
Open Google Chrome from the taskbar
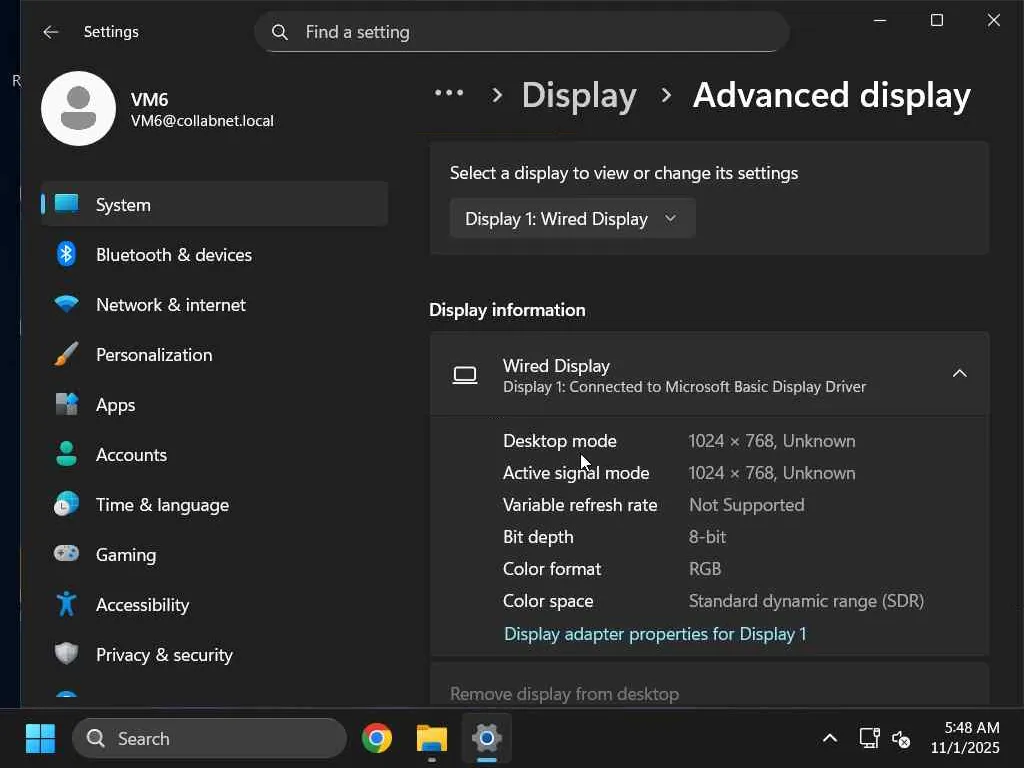pos(377,739)
